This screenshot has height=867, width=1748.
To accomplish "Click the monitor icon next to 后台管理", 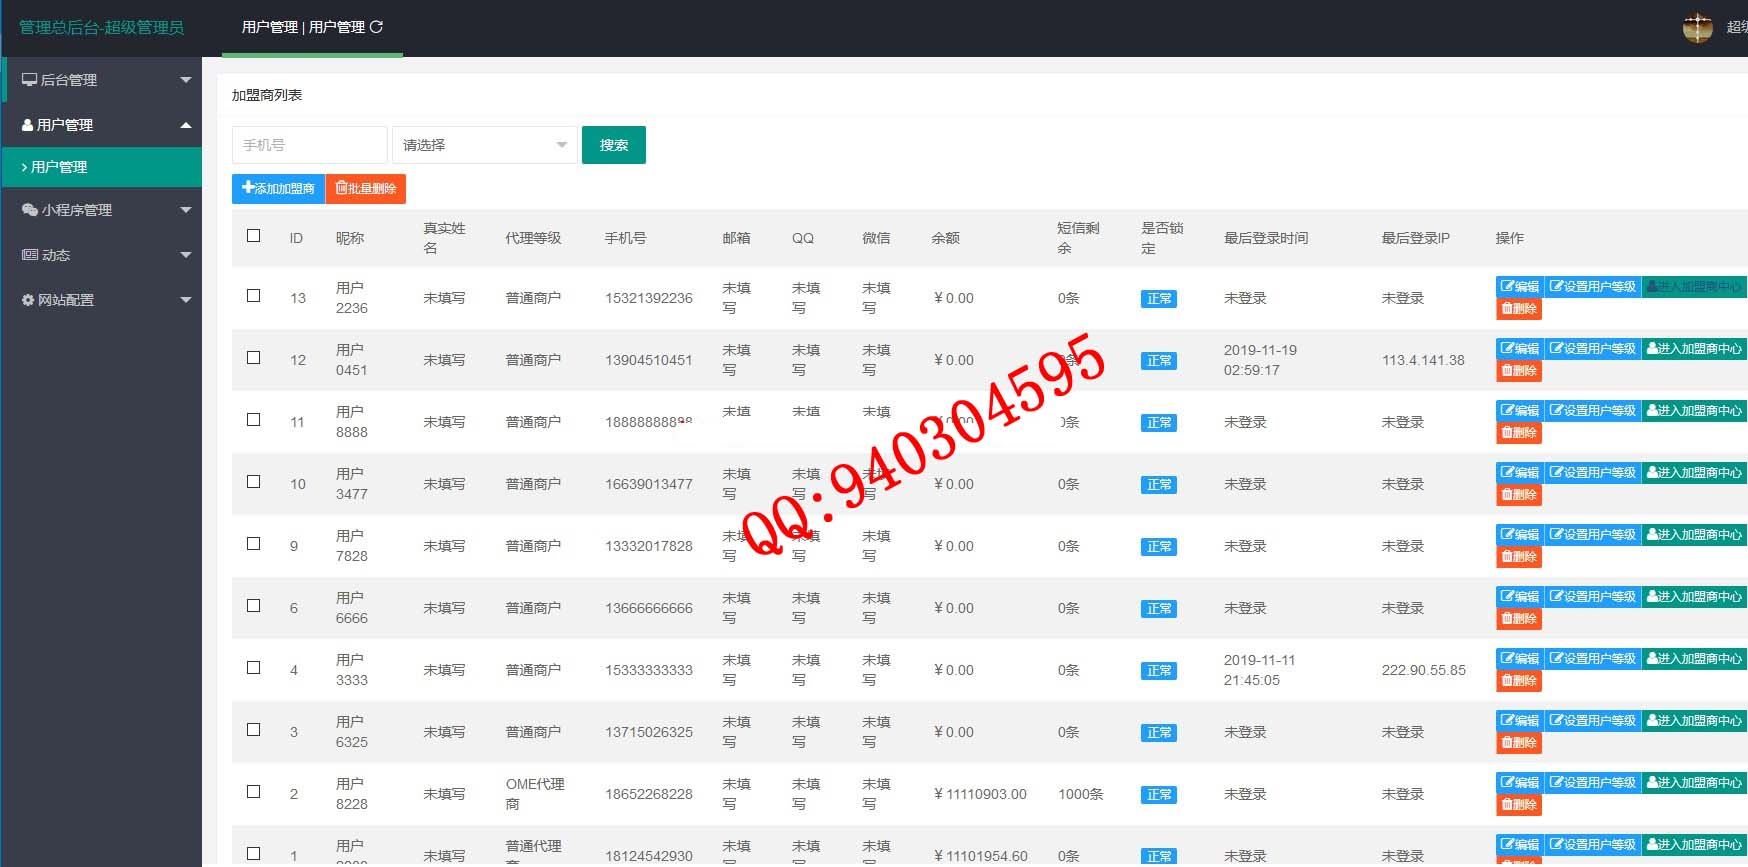I will (29, 80).
